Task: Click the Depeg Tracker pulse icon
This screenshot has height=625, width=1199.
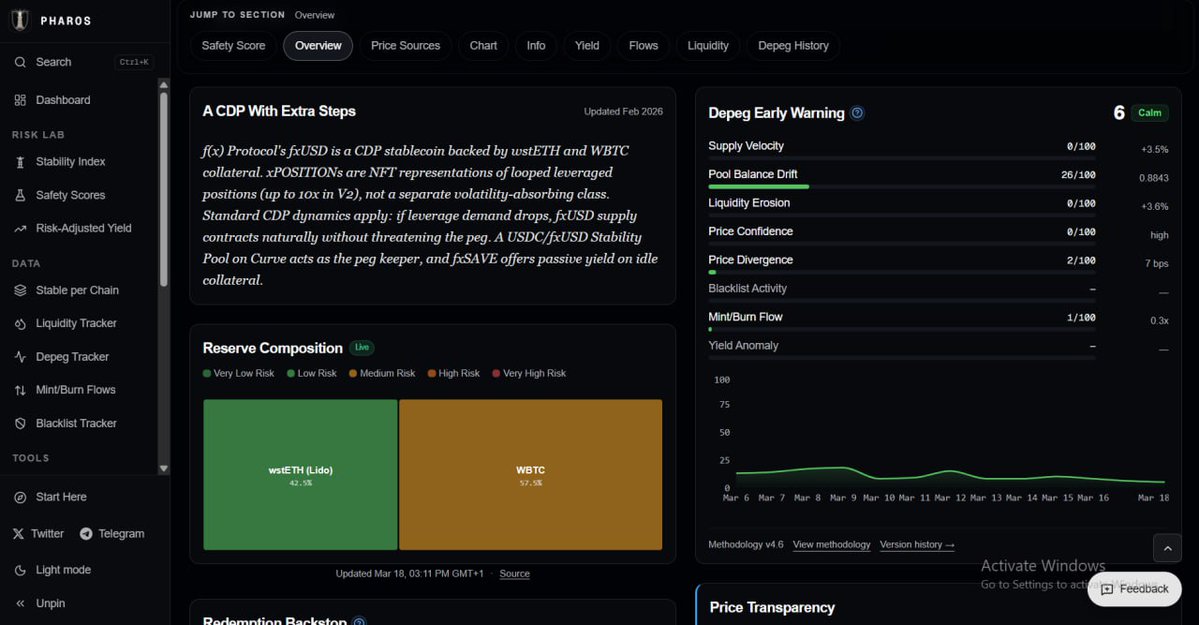Action: click(x=21, y=357)
